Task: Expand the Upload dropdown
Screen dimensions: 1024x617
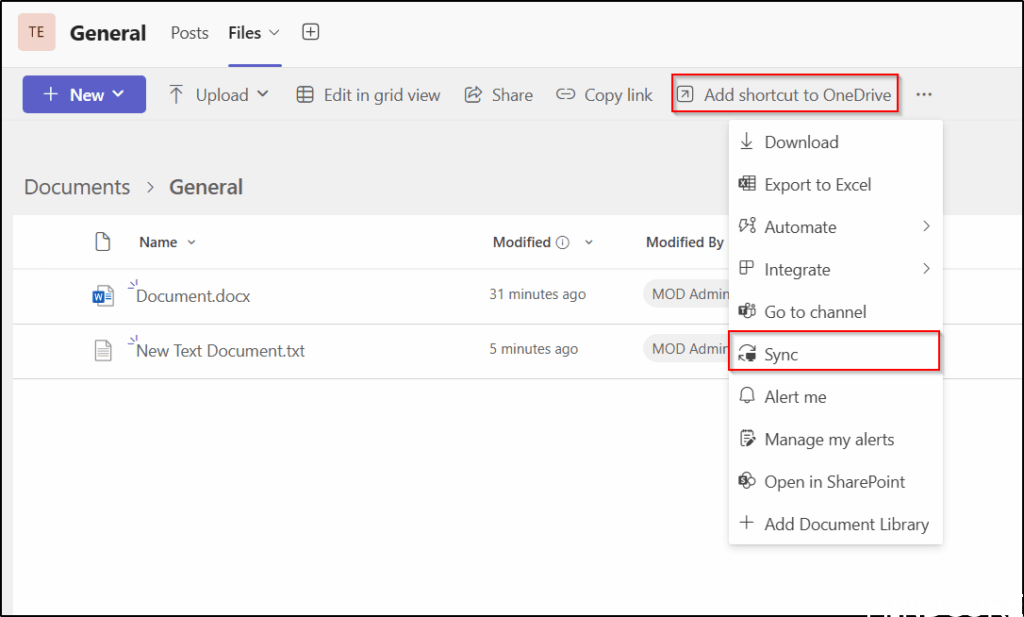Action: pyautogui.click(x=219, y=95)
